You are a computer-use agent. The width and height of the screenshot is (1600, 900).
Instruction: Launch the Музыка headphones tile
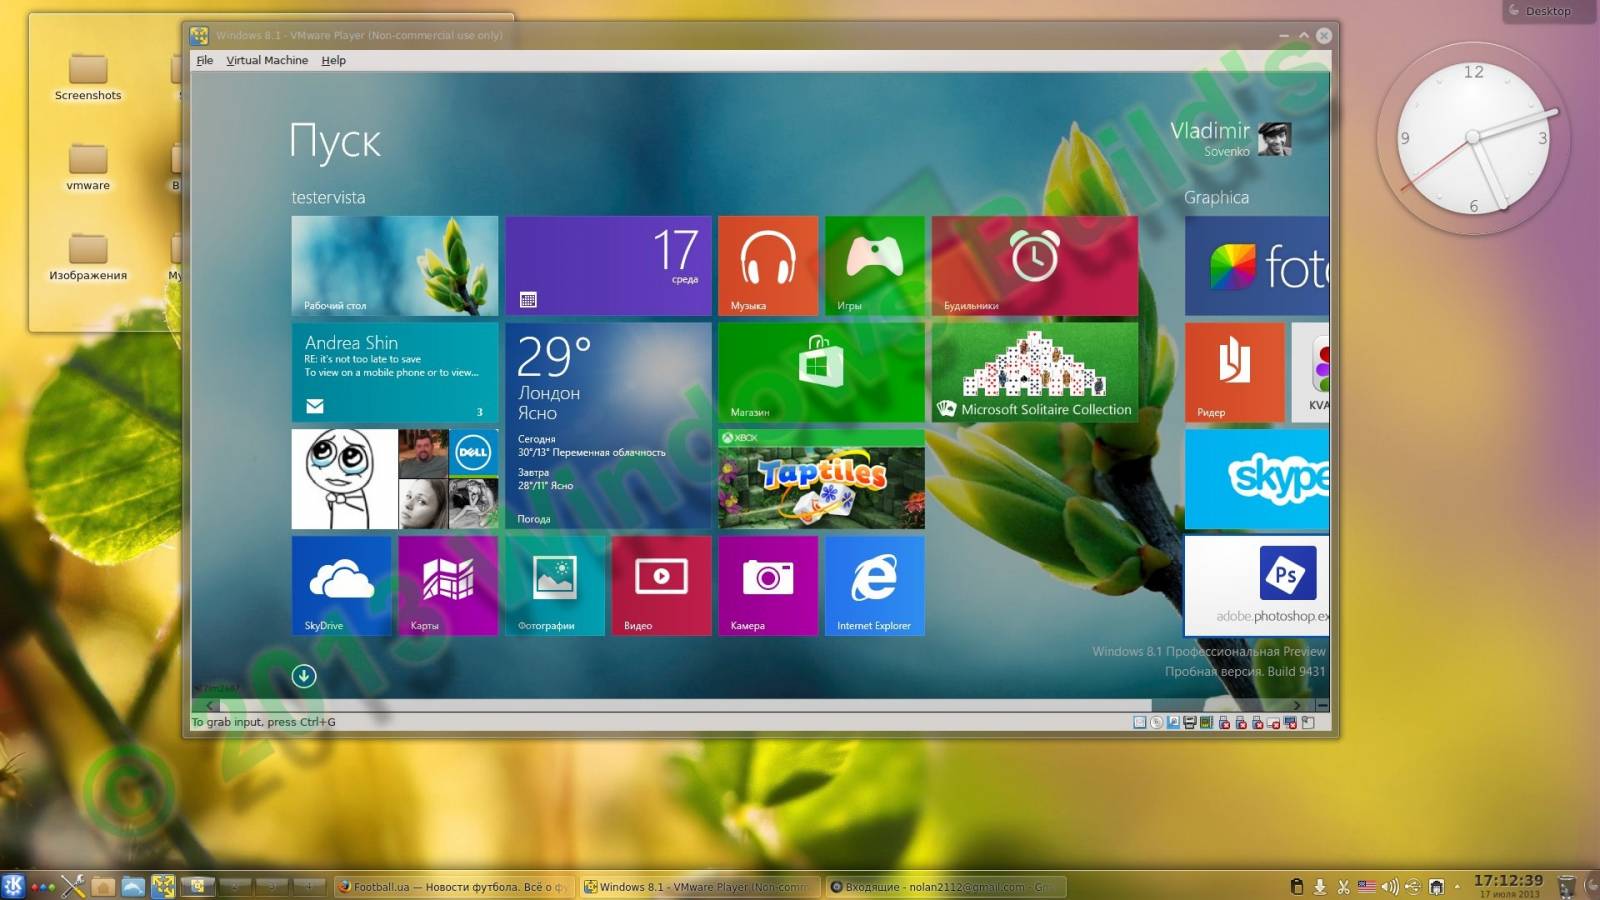pyautogui.click(x=768, y=266)
